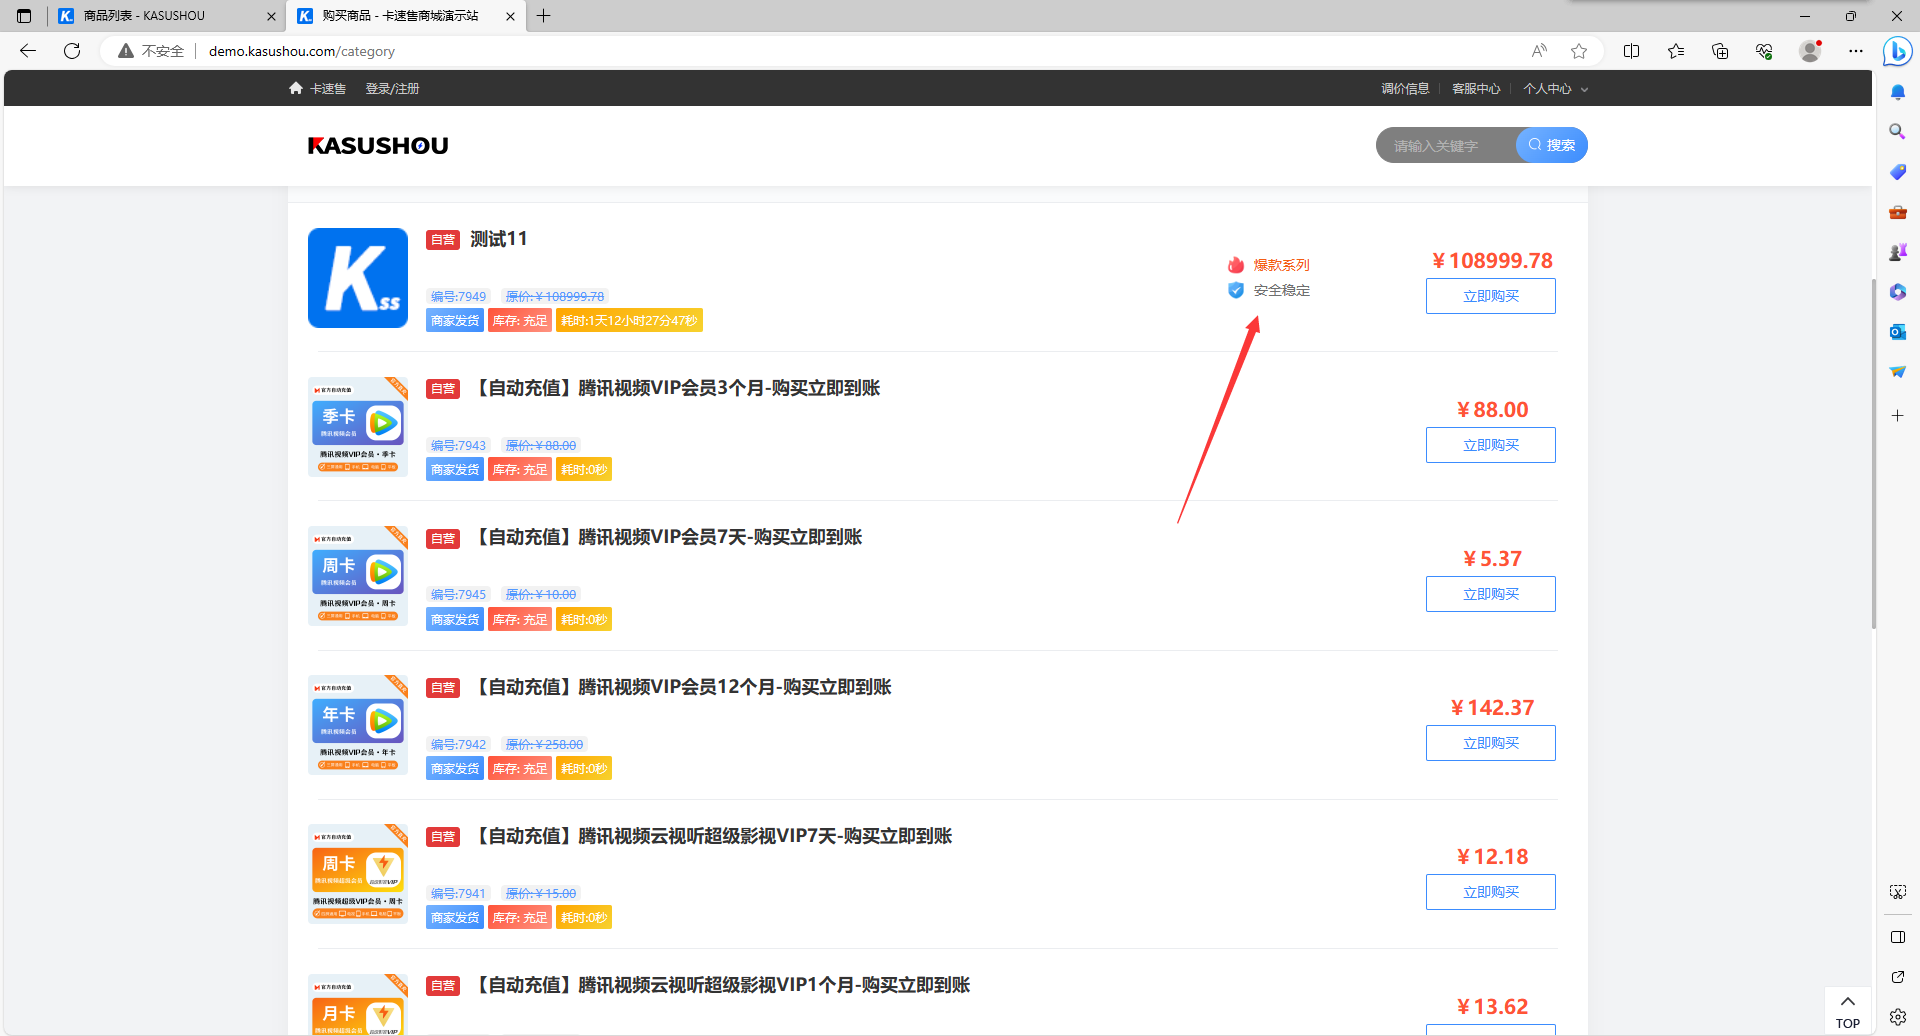Viewport: 1920px width, 1036px height.
Task: Add this page to favorites star
Action: tap(1579, 51)
